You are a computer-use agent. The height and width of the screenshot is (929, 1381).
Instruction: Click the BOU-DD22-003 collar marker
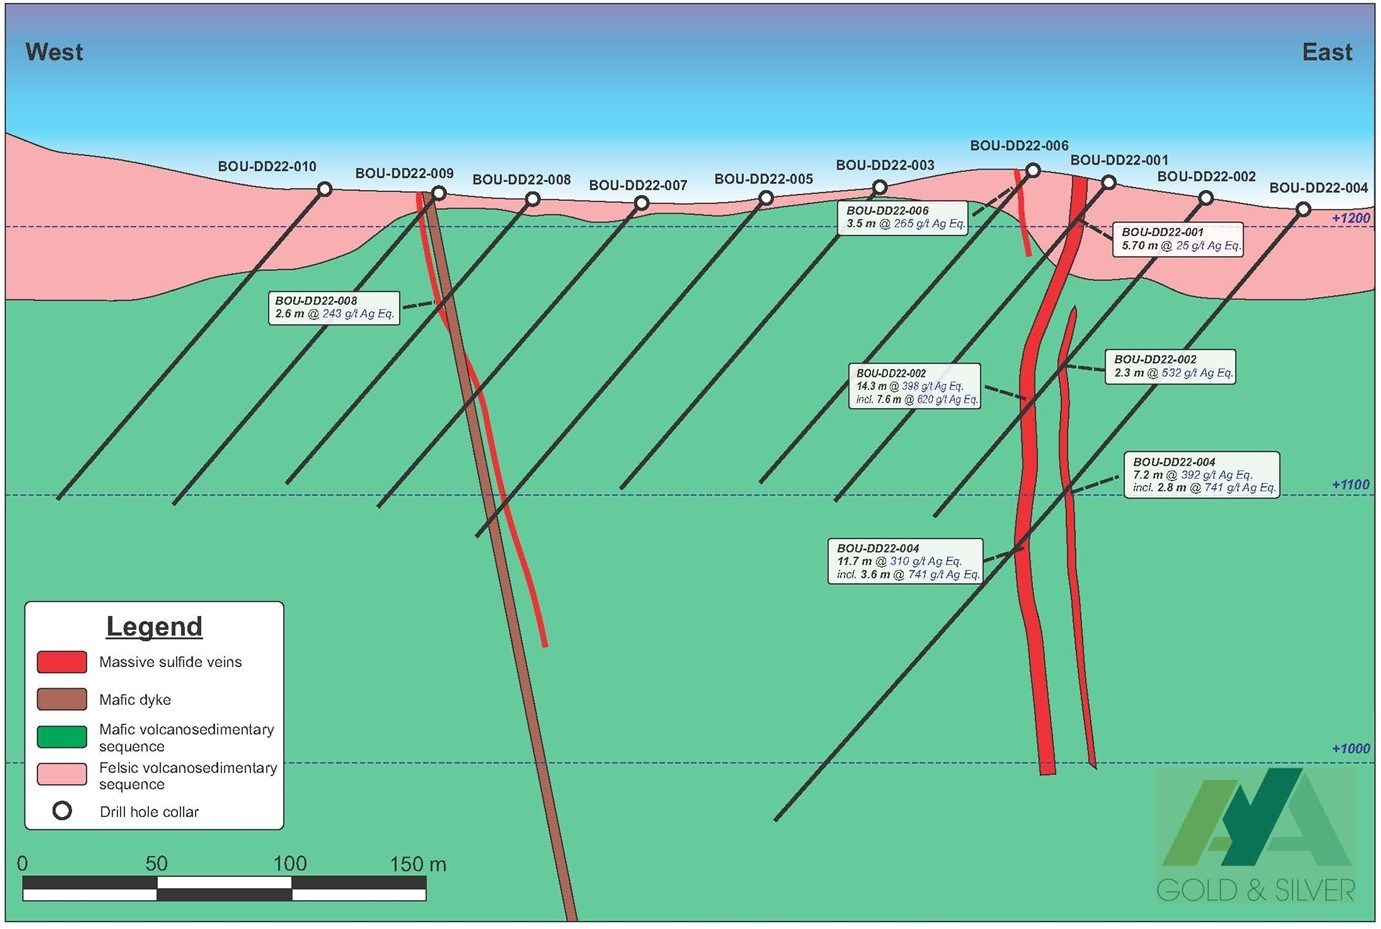[880, 187]
